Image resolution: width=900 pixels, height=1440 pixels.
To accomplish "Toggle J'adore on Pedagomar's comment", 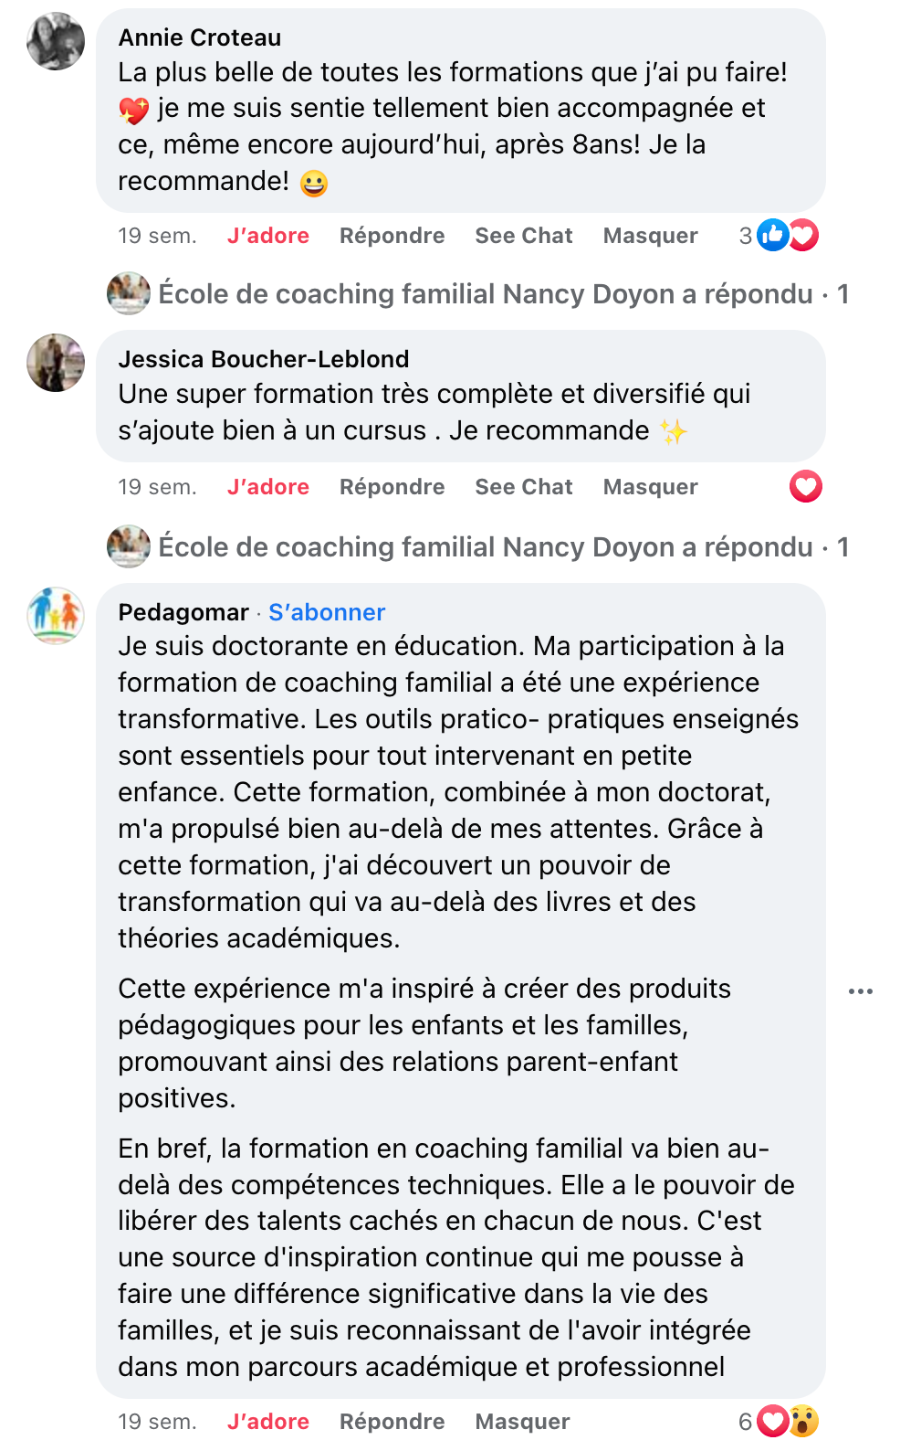I will tap(268, 1421).
